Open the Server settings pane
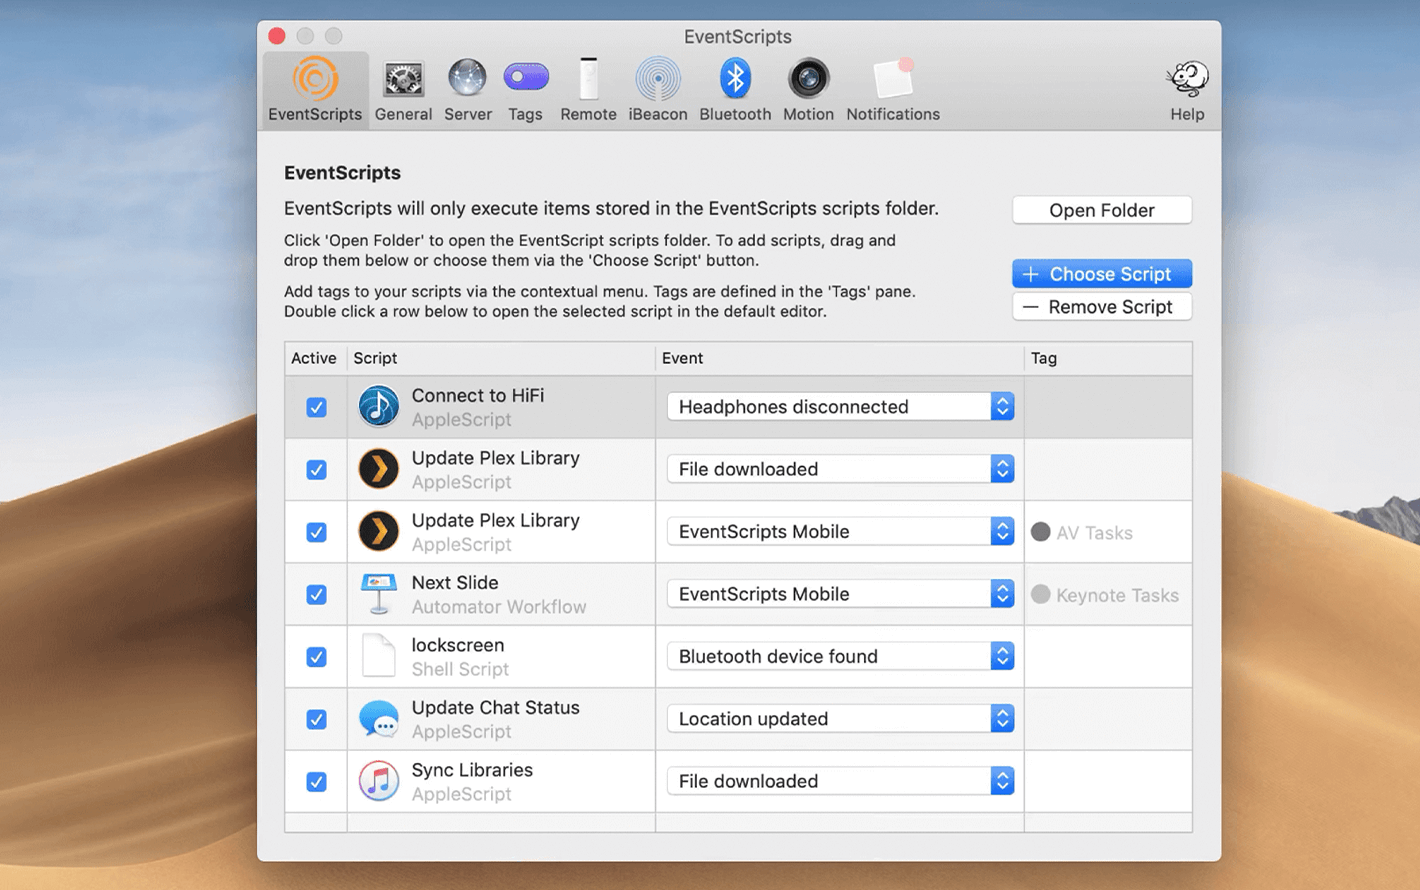1420x890 pixels. click(467, 90)
